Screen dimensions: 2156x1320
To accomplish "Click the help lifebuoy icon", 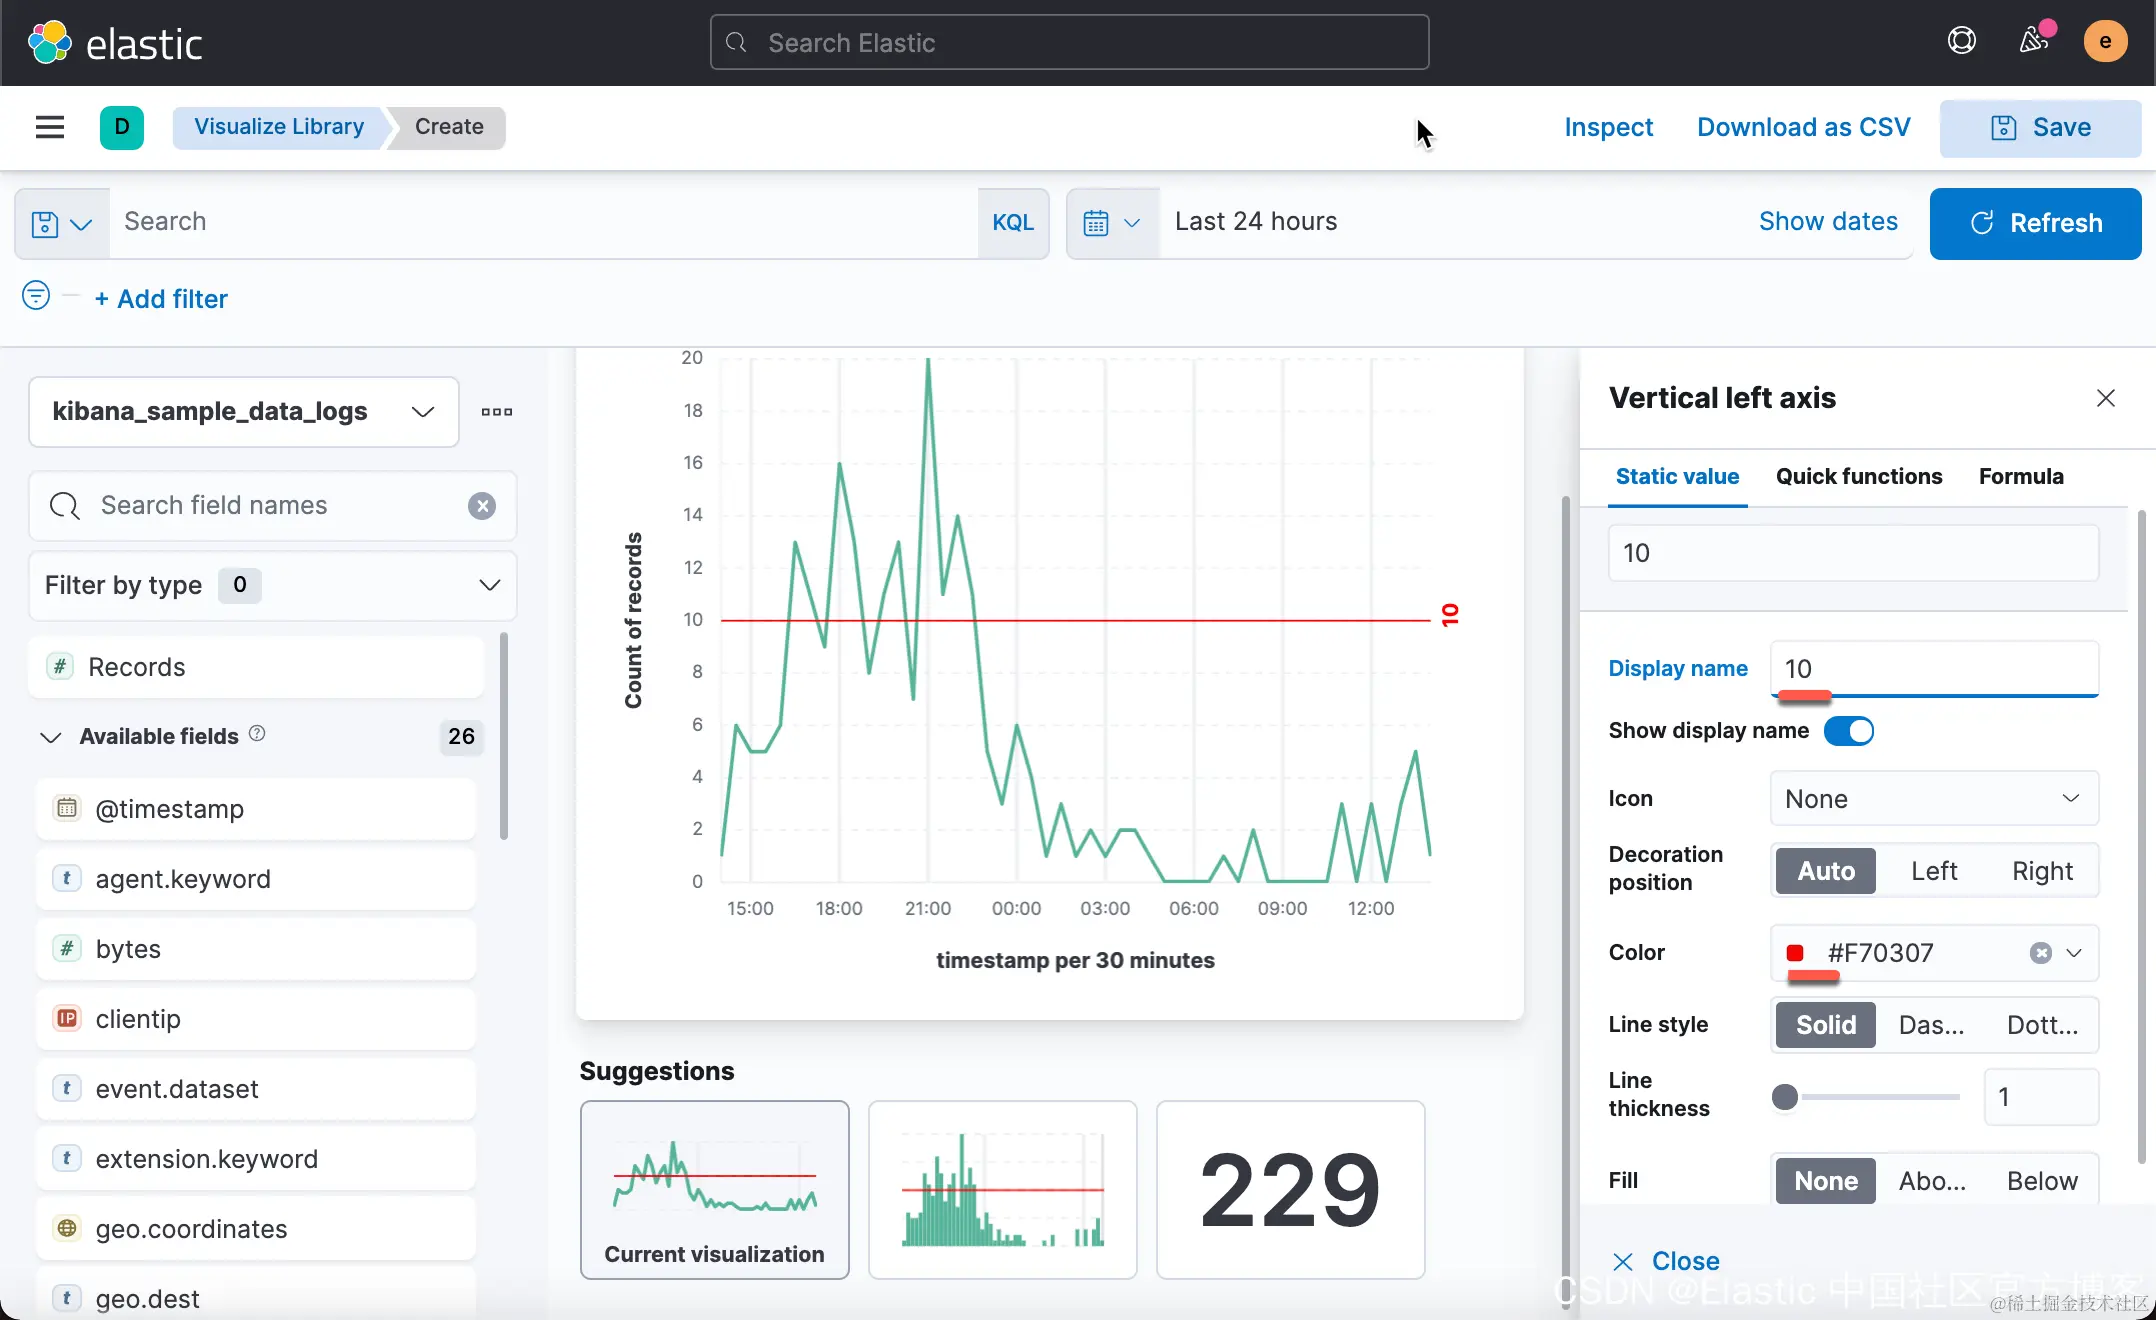I will (1961, 41).
